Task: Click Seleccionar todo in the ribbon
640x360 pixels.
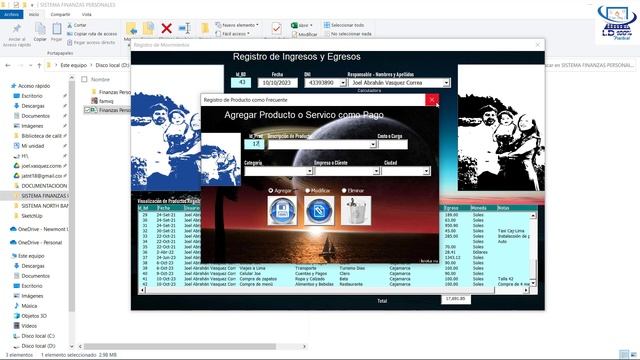Action: (344, 25)
